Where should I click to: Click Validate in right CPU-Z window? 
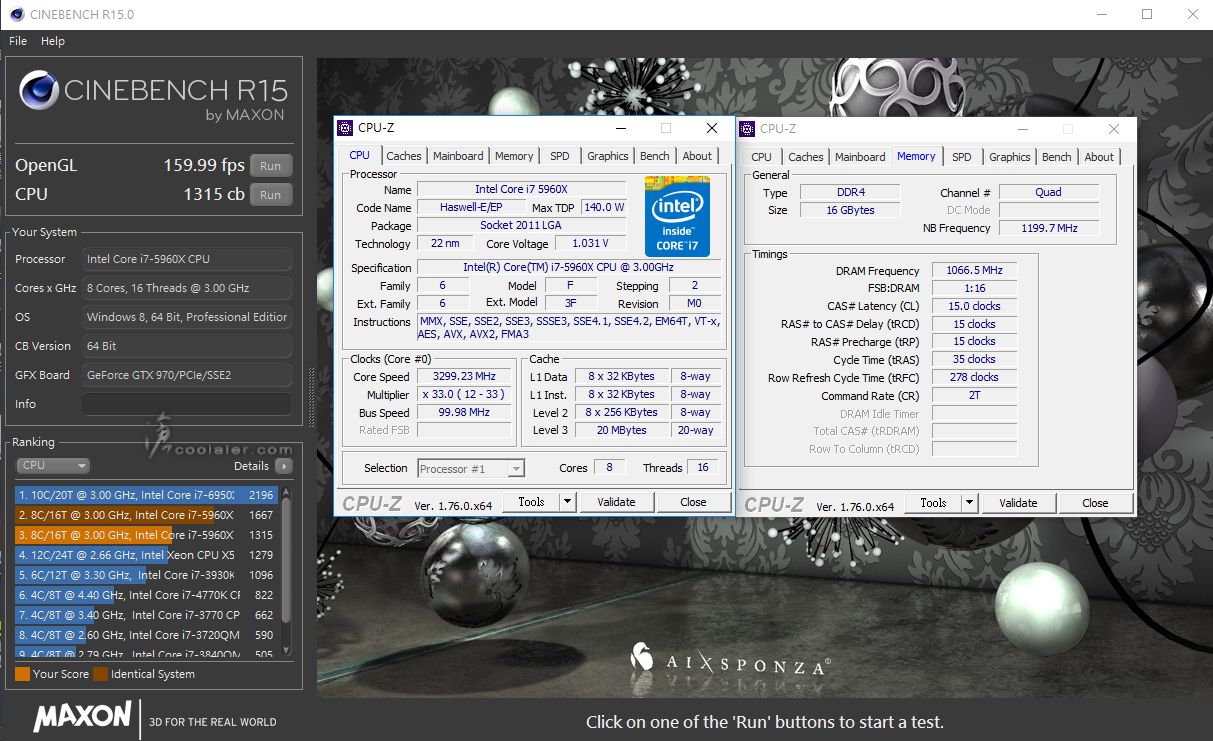point(1018,503)
